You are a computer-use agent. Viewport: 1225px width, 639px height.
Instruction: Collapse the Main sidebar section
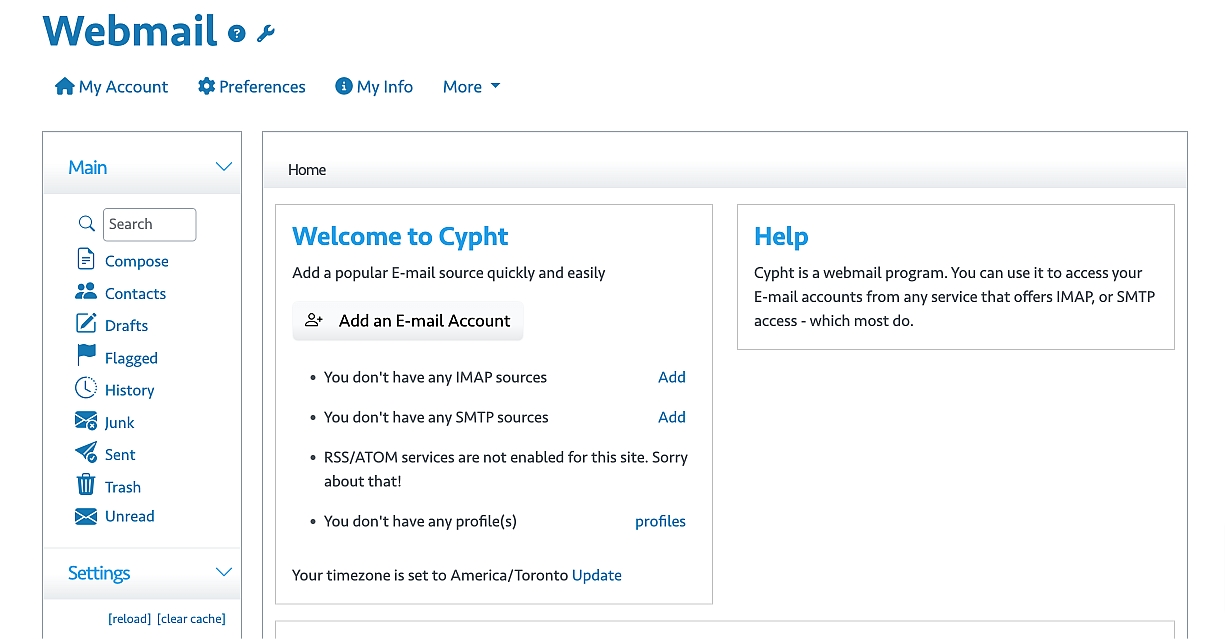224,167
